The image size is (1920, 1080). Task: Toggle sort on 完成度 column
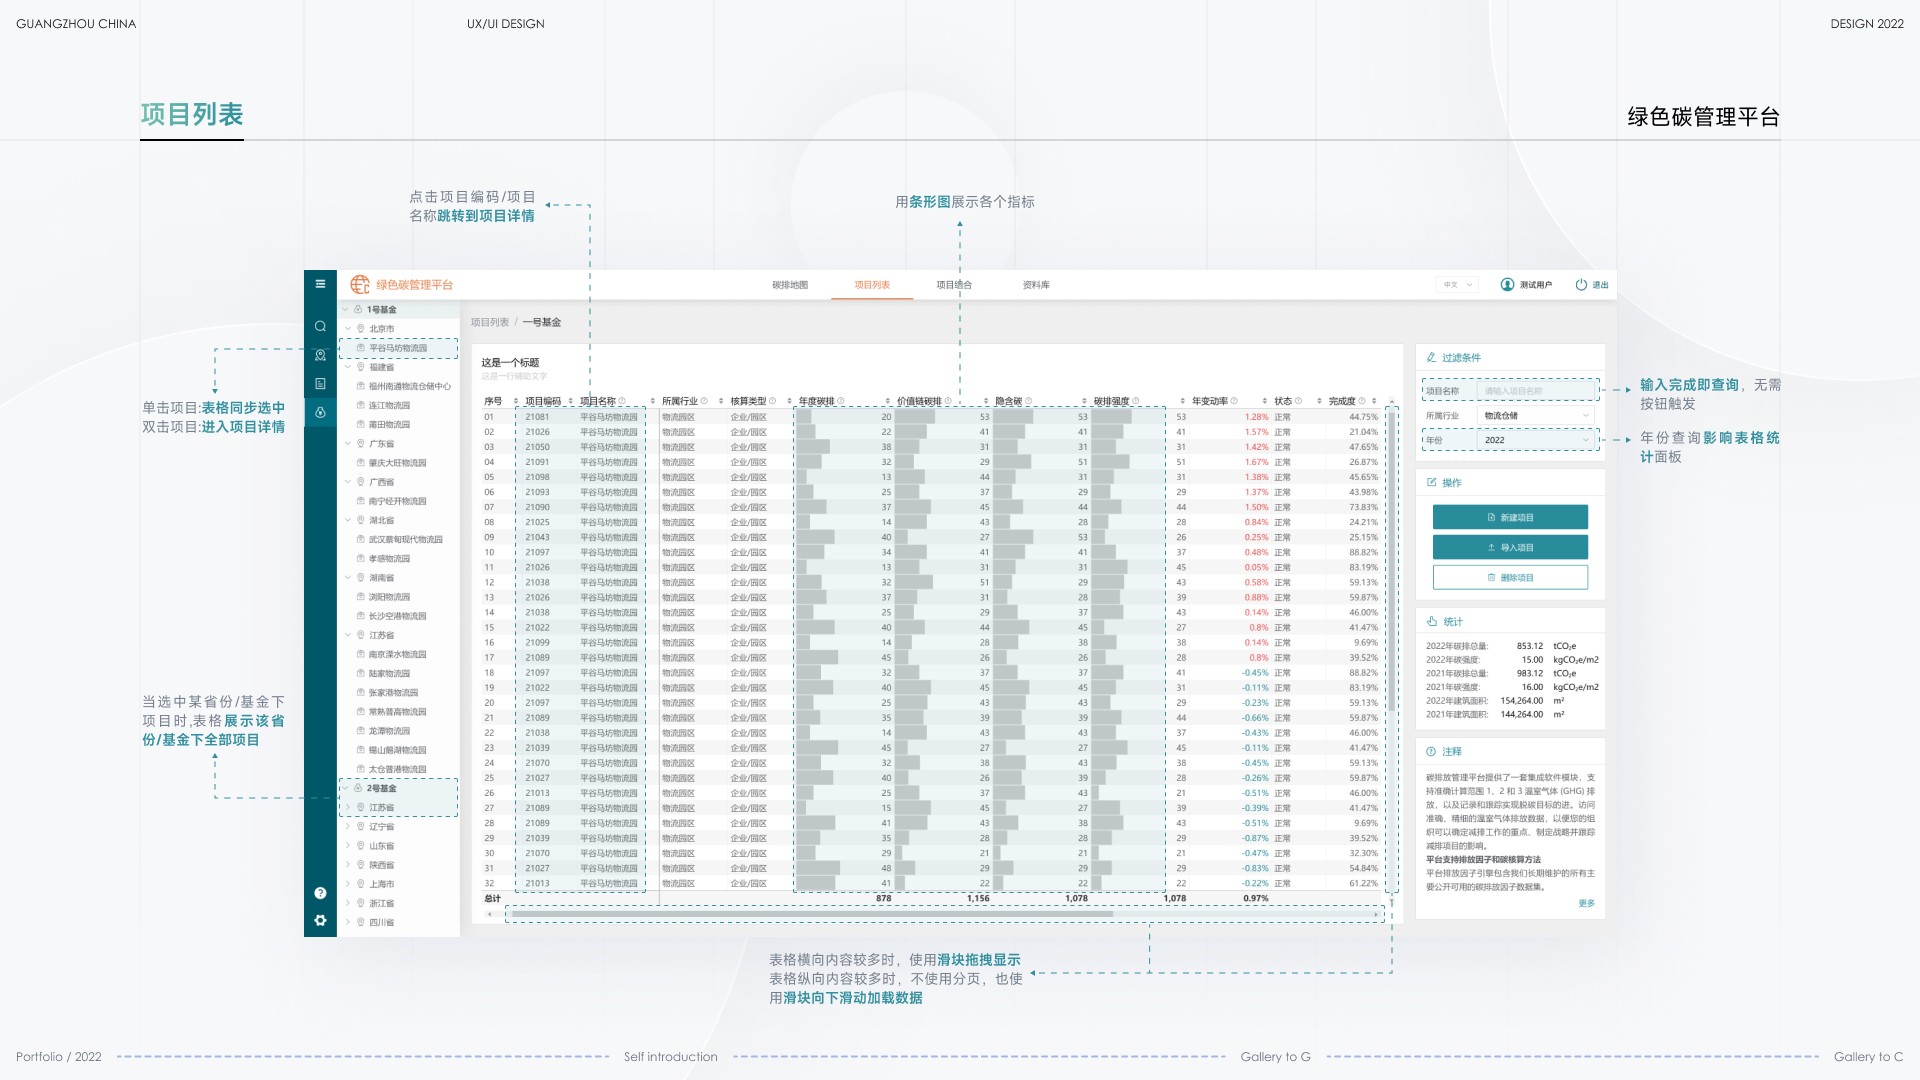pyautogui.click(x=1374, y=401)
